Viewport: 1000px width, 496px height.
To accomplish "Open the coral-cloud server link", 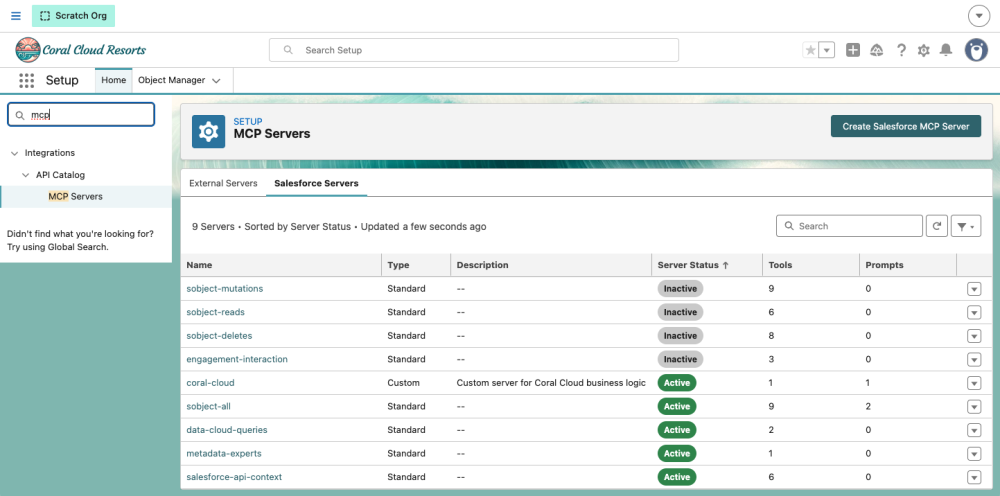I will tap(210, 383).
